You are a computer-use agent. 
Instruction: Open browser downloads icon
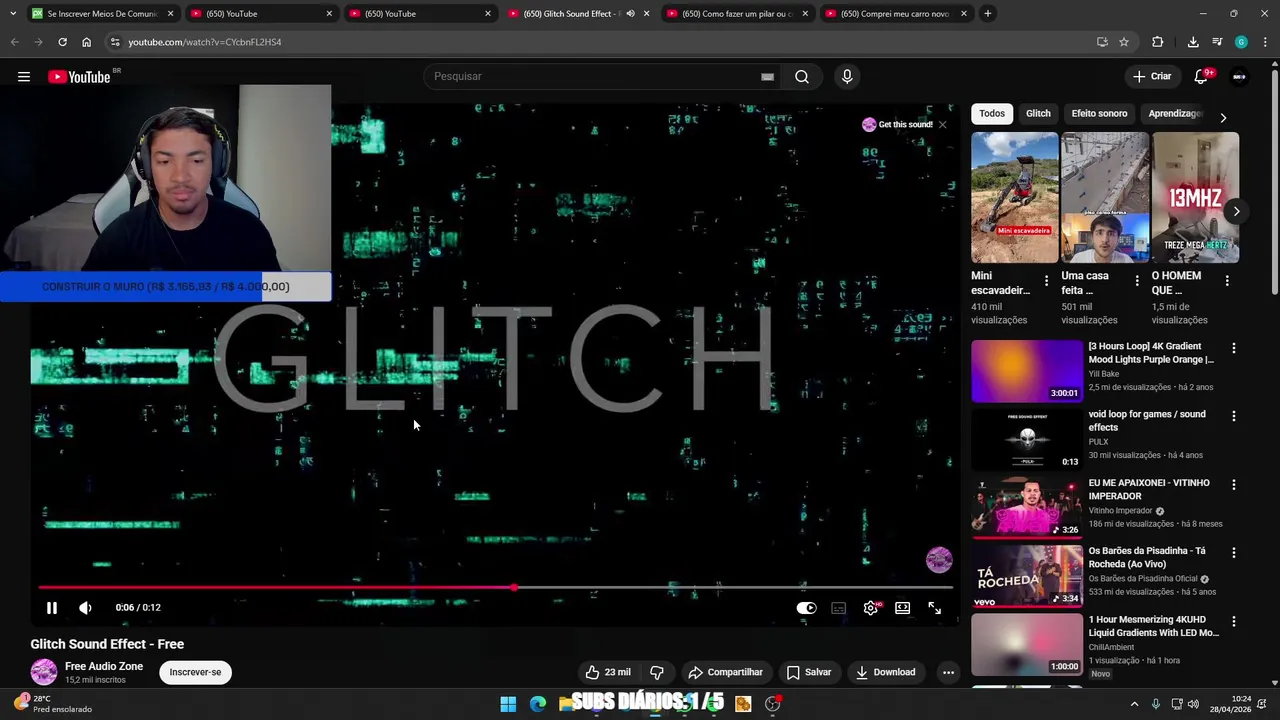tap(1193, 42)
